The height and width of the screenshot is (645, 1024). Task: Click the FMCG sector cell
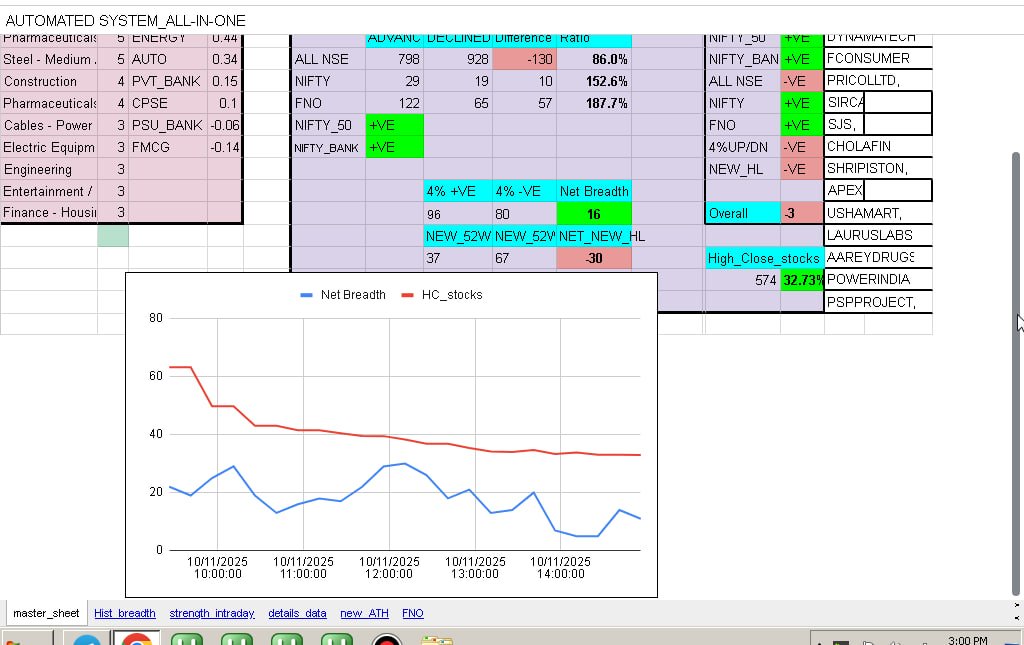(168, 147)
